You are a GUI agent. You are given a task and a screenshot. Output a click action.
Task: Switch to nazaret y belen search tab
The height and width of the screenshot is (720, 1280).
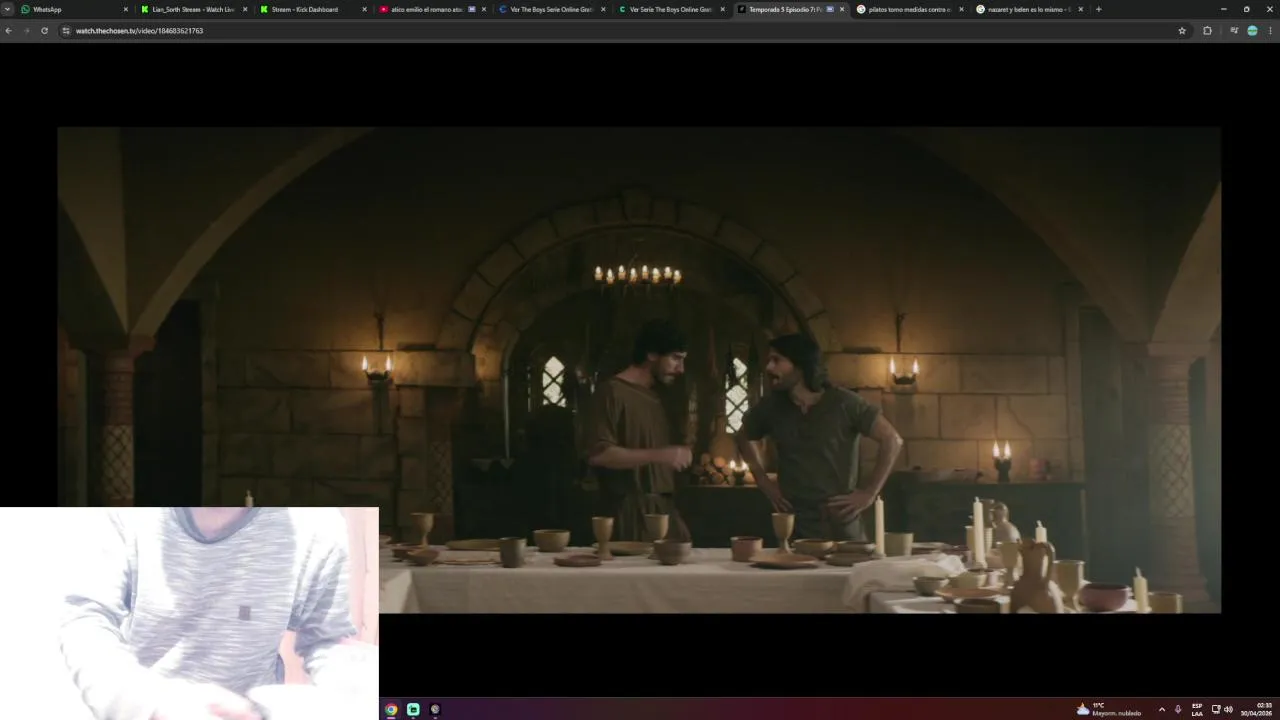tap(1028, 9)
